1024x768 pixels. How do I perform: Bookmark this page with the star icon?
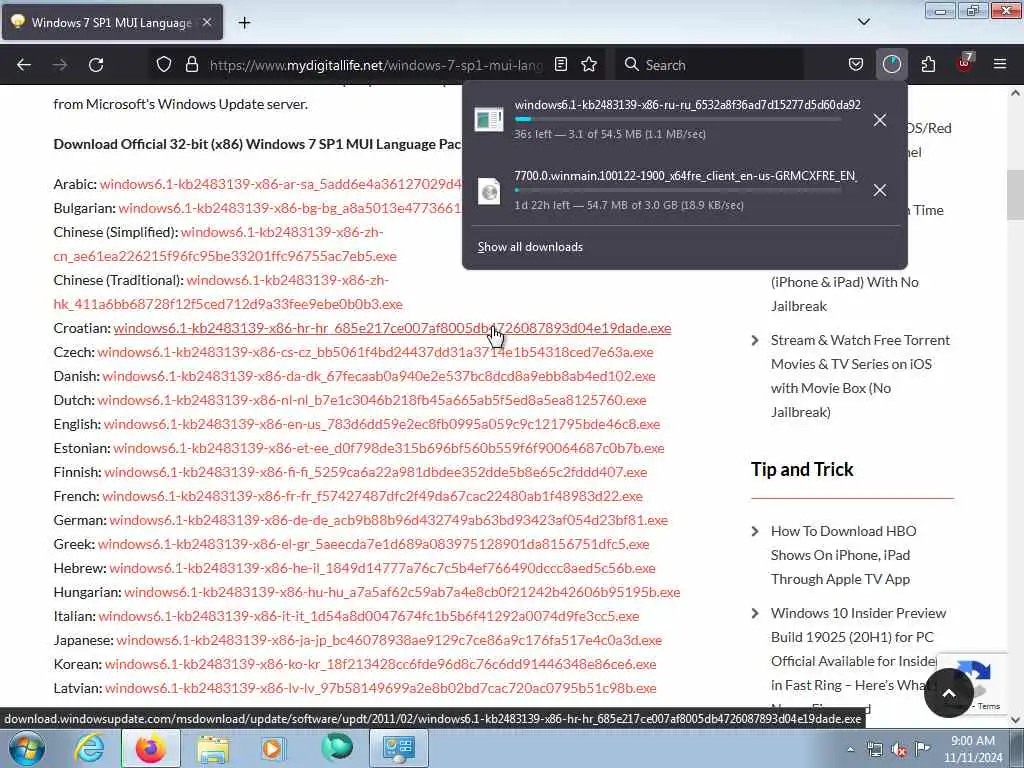click(589, 65)
